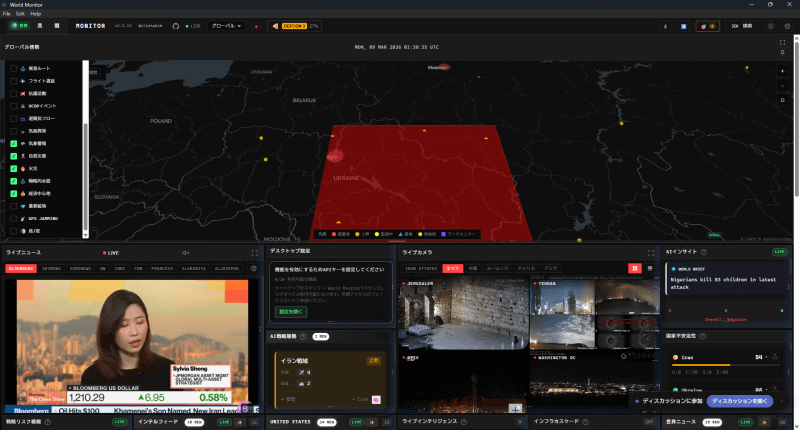Open the JERUSALEM webcam feed
800x430 pixels.
[464, 314]
